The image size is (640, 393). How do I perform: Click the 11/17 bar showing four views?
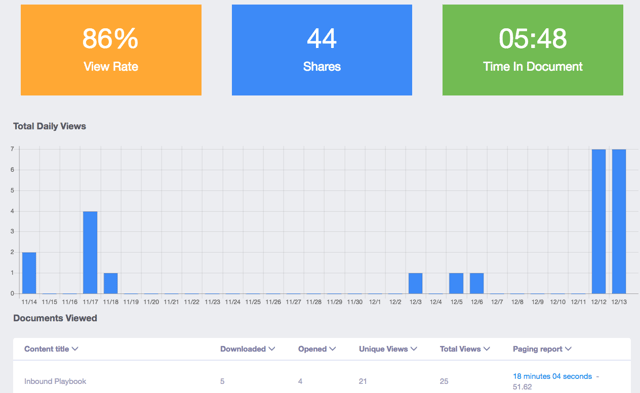(x=90, y=252)
